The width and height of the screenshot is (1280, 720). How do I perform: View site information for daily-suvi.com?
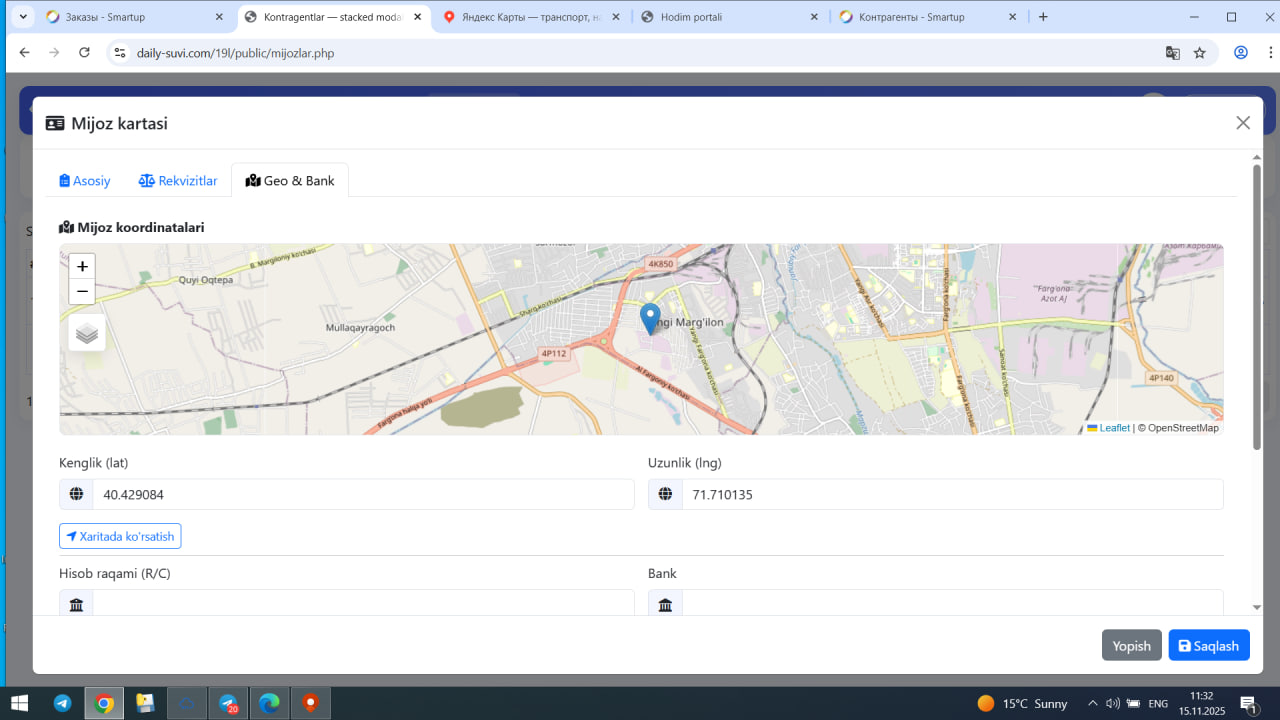click(120, 53)
